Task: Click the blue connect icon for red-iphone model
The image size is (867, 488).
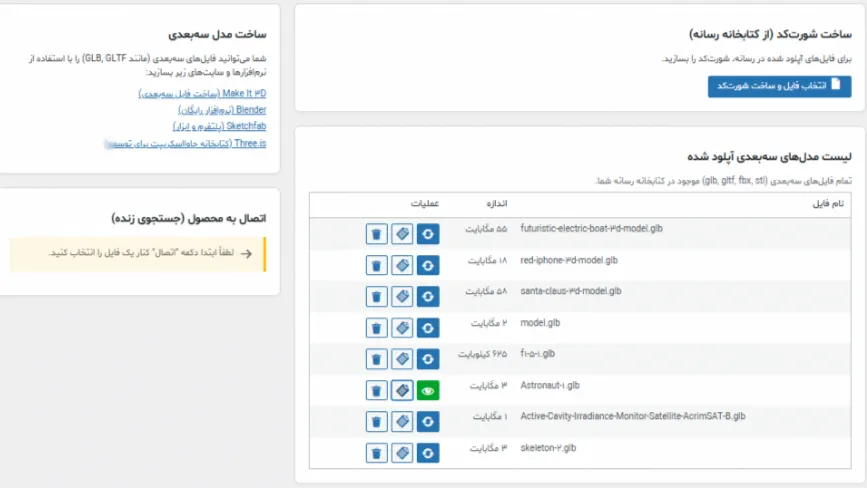Action: click(x=427, y=265)
